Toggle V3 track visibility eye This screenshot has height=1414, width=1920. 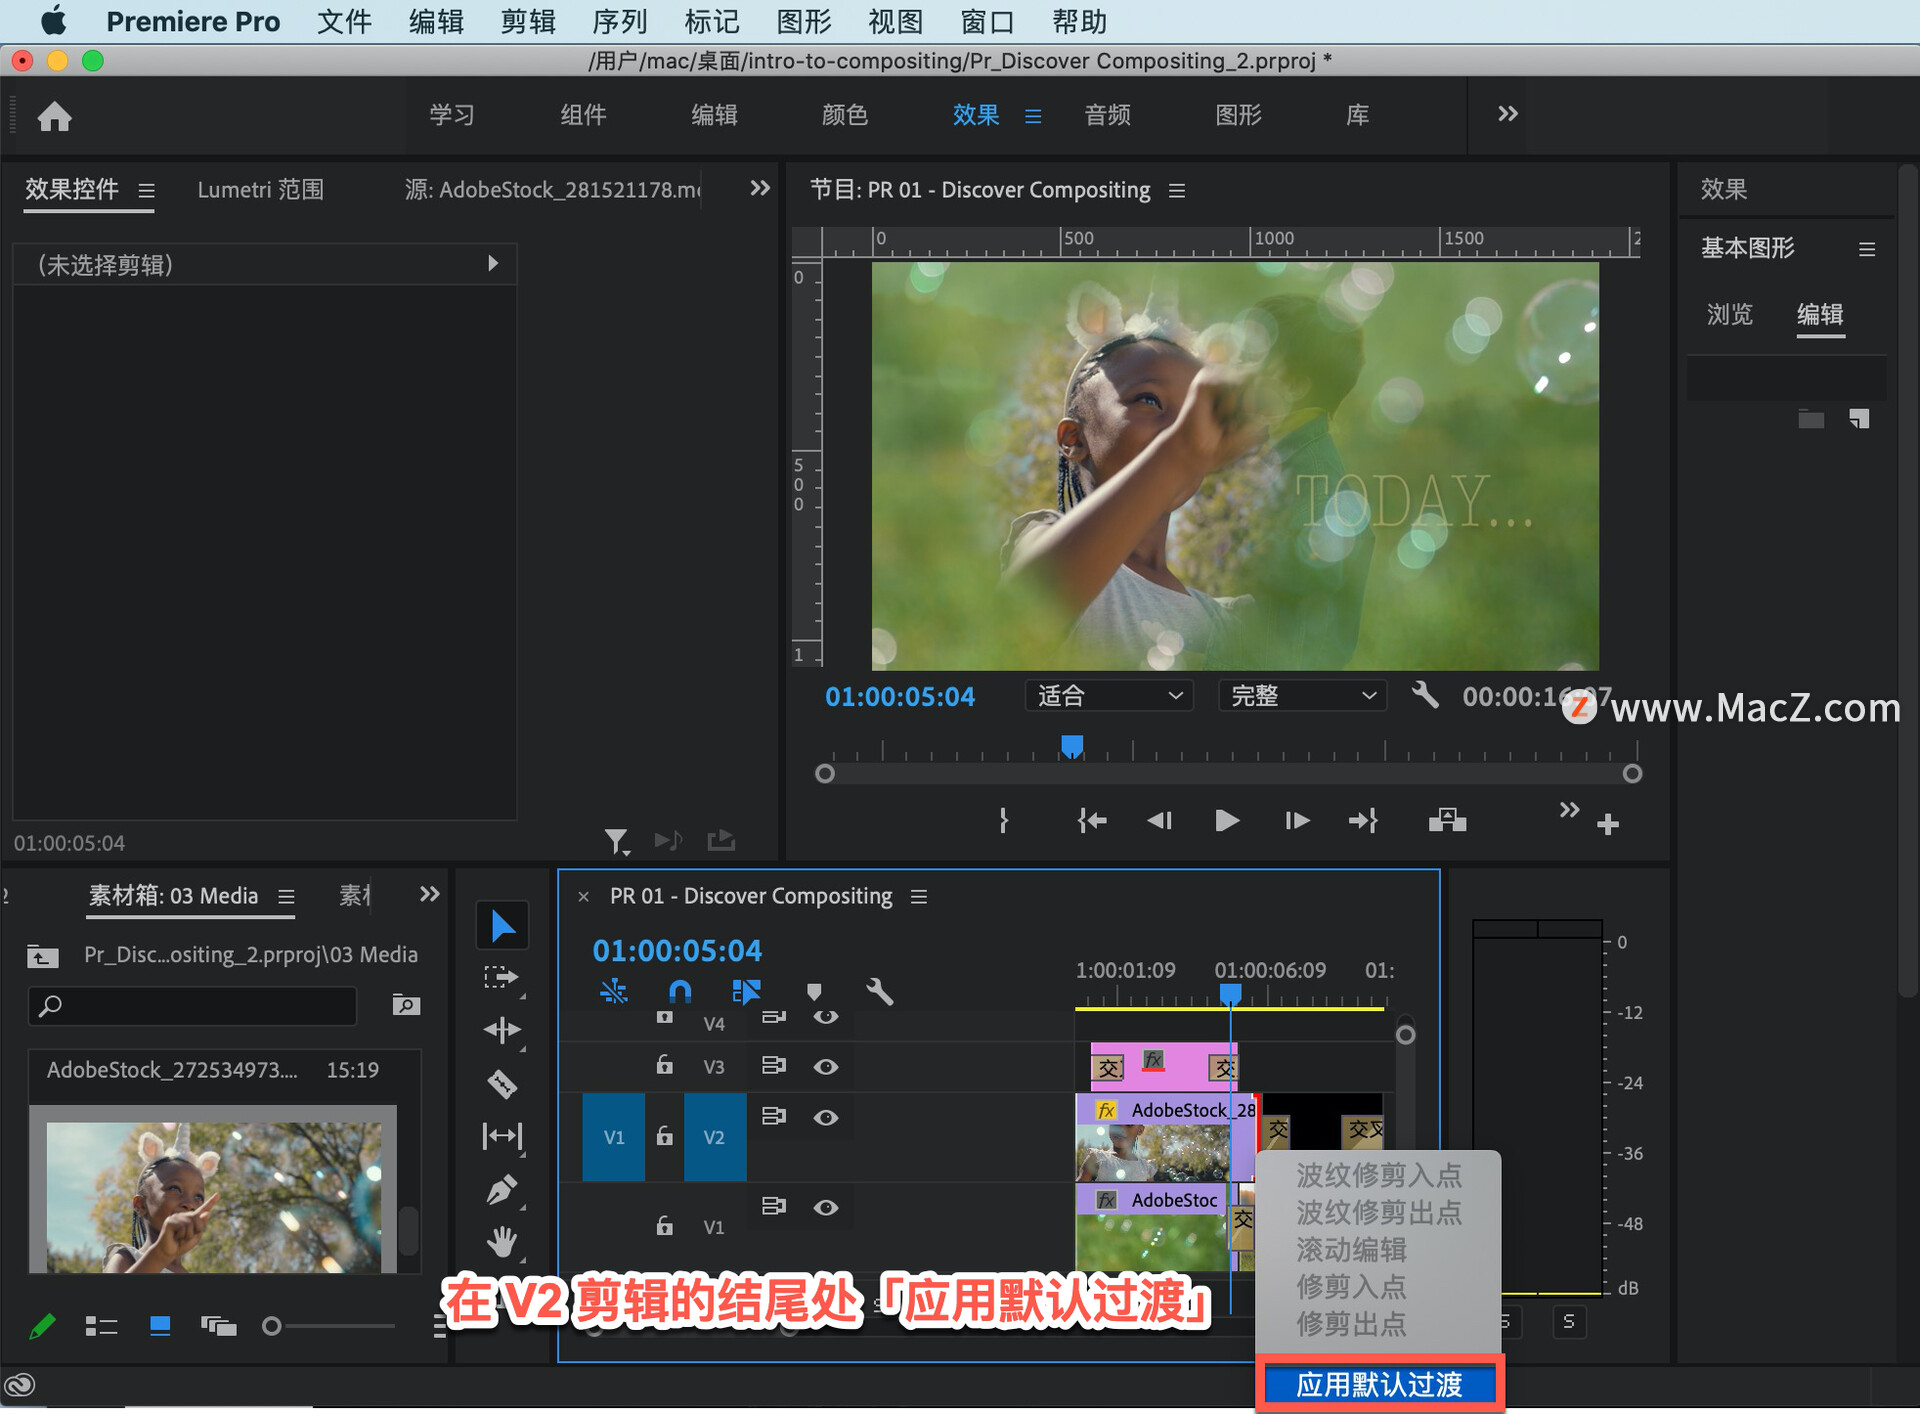click(825, 1067)
